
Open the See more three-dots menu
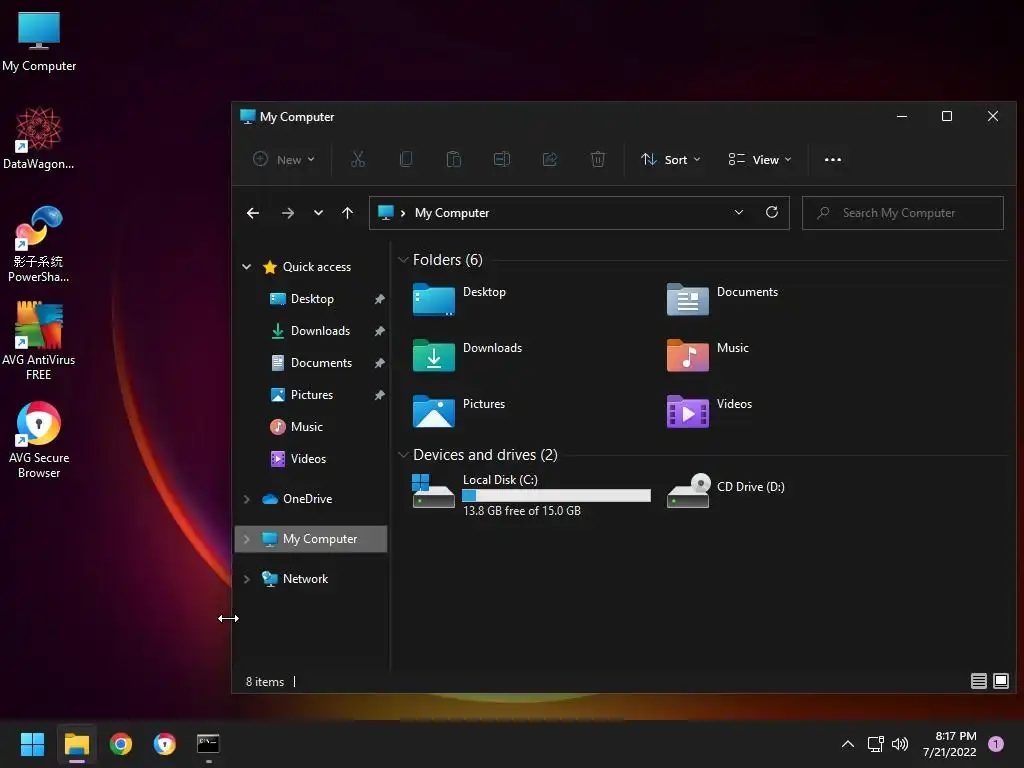[833, 159]
